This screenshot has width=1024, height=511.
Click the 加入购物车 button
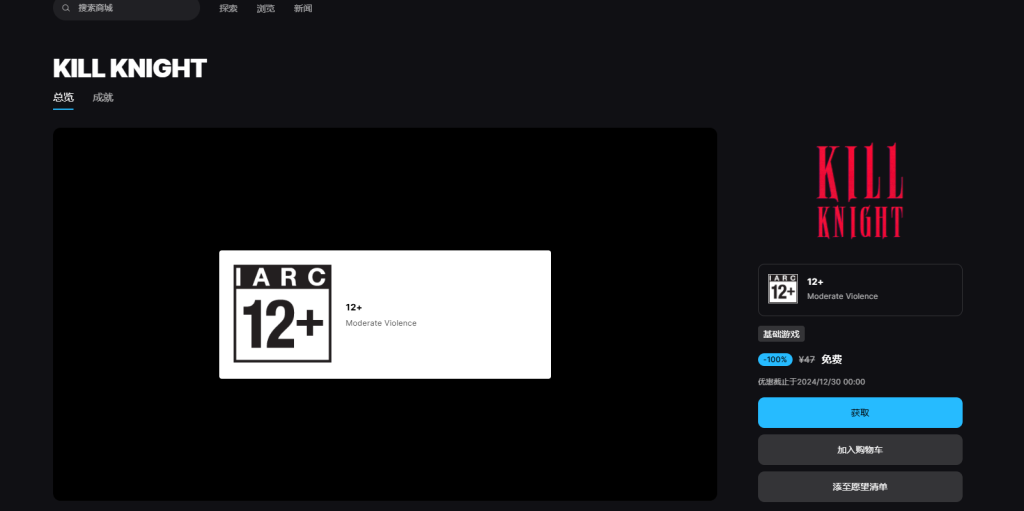(x=860, y=450)
